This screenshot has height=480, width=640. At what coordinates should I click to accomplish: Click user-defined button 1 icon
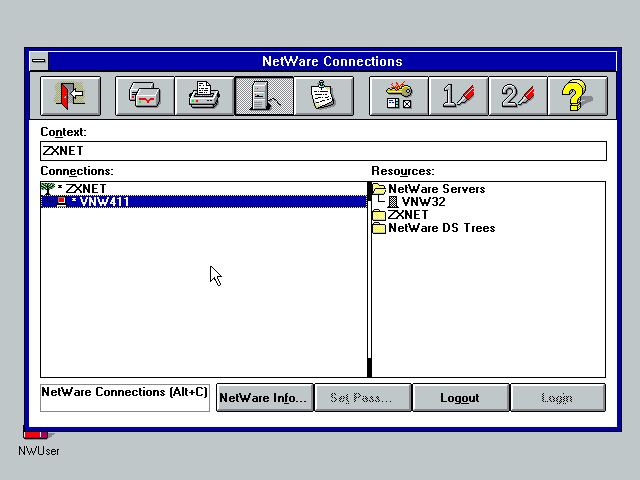click(x=458, y=96)
